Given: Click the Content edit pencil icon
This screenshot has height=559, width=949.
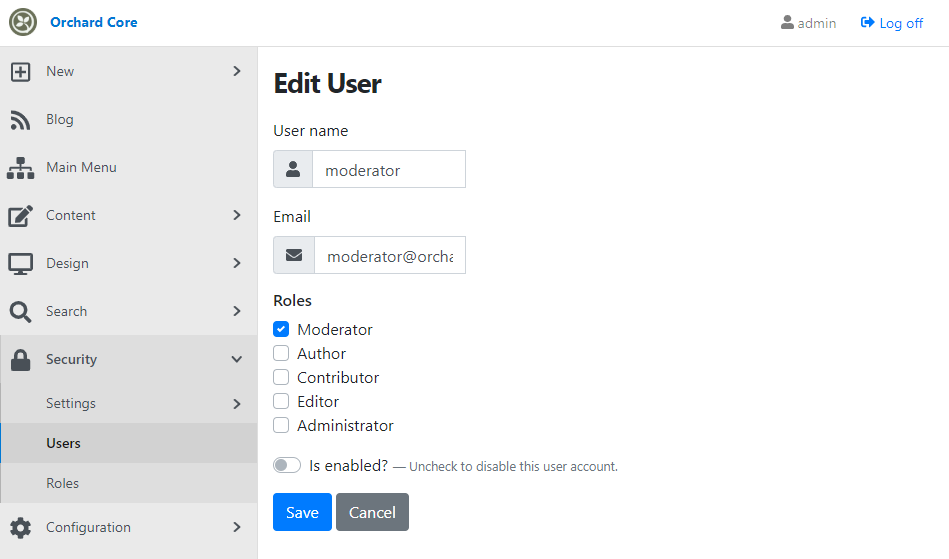Looking at the screenshot, I should click(x=21, y=216).
